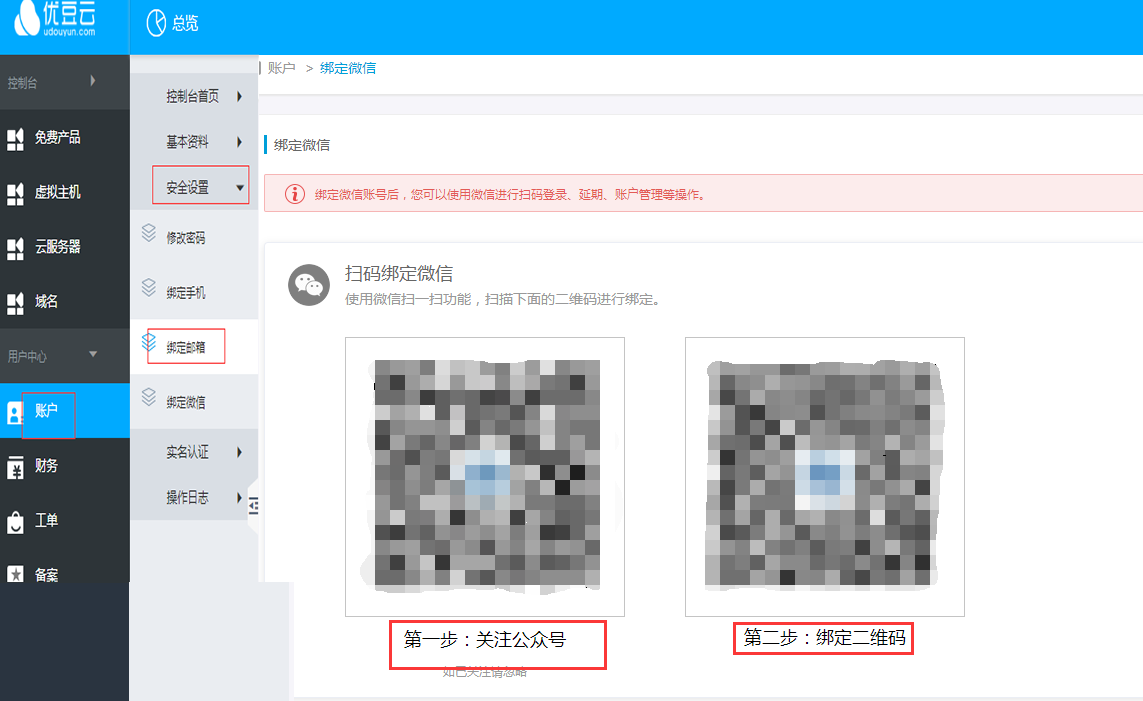Open 财务 in the left sidebar
Image resolution: width=1143 pixels, height=701 pixels.
point(46,466)
